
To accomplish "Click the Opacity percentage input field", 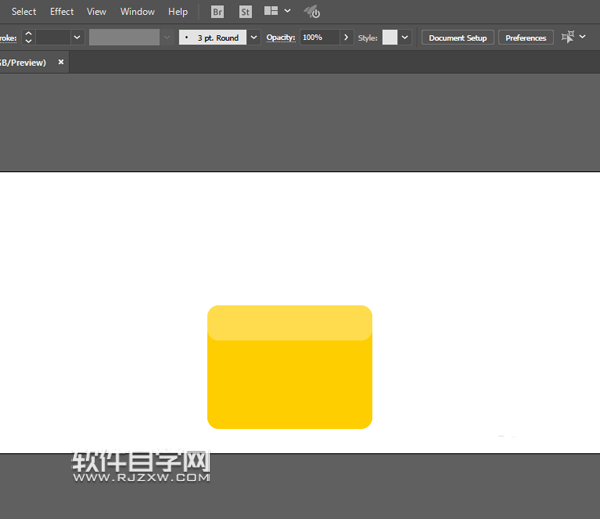I will [x=318, y=37].
